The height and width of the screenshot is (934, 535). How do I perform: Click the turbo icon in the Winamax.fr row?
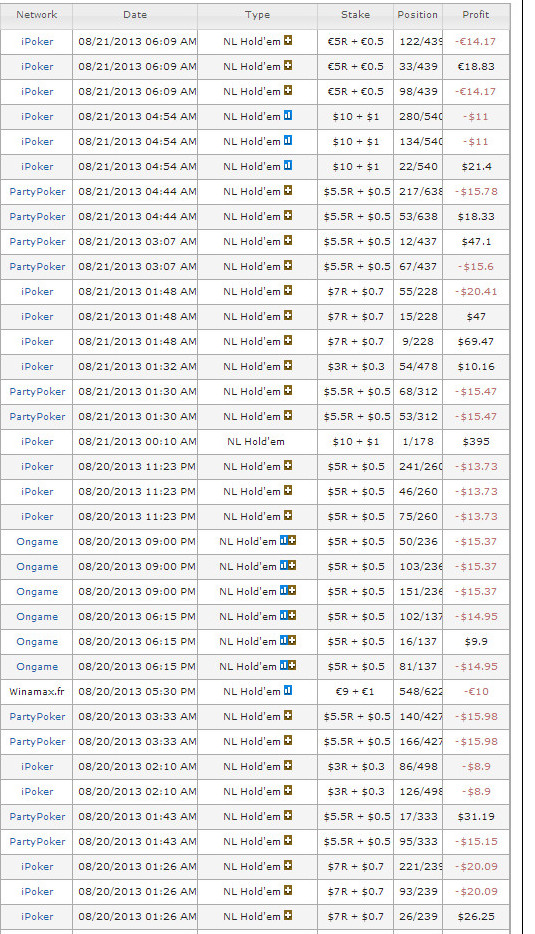pyautogui.click(x=288, y=691)
